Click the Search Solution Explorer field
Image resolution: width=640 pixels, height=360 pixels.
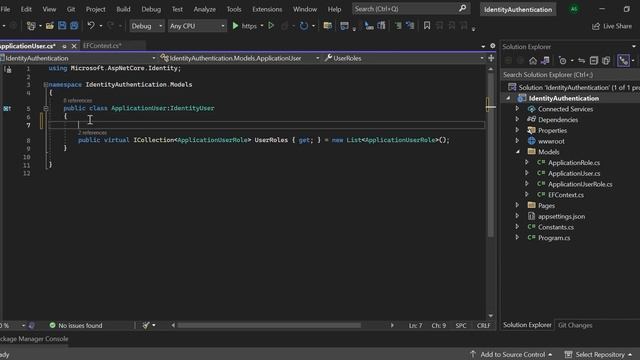[570, 75]
